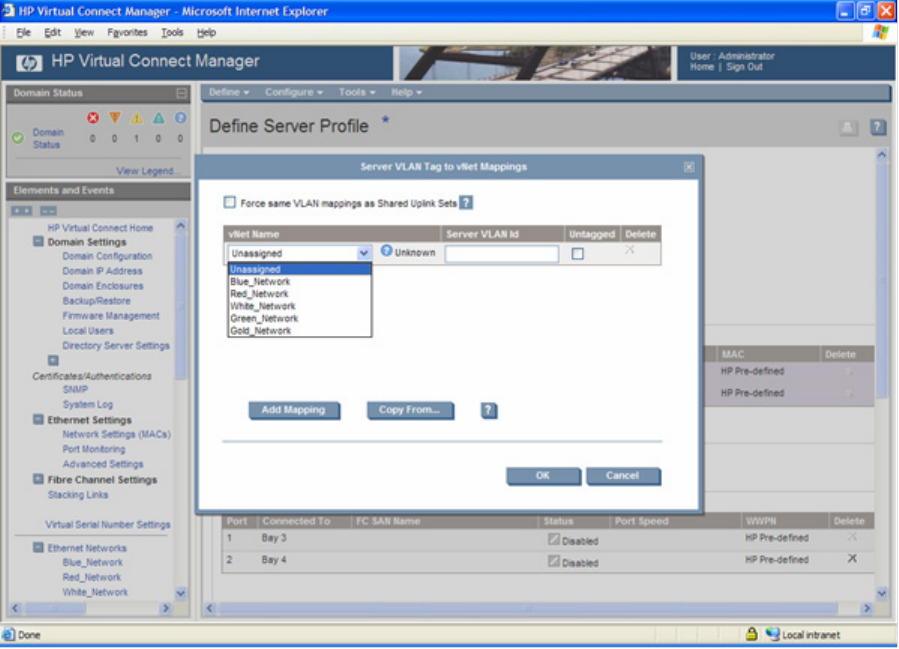Click the HP logo in header
This screenshot has height=649, width=899.
click(29, 62)
